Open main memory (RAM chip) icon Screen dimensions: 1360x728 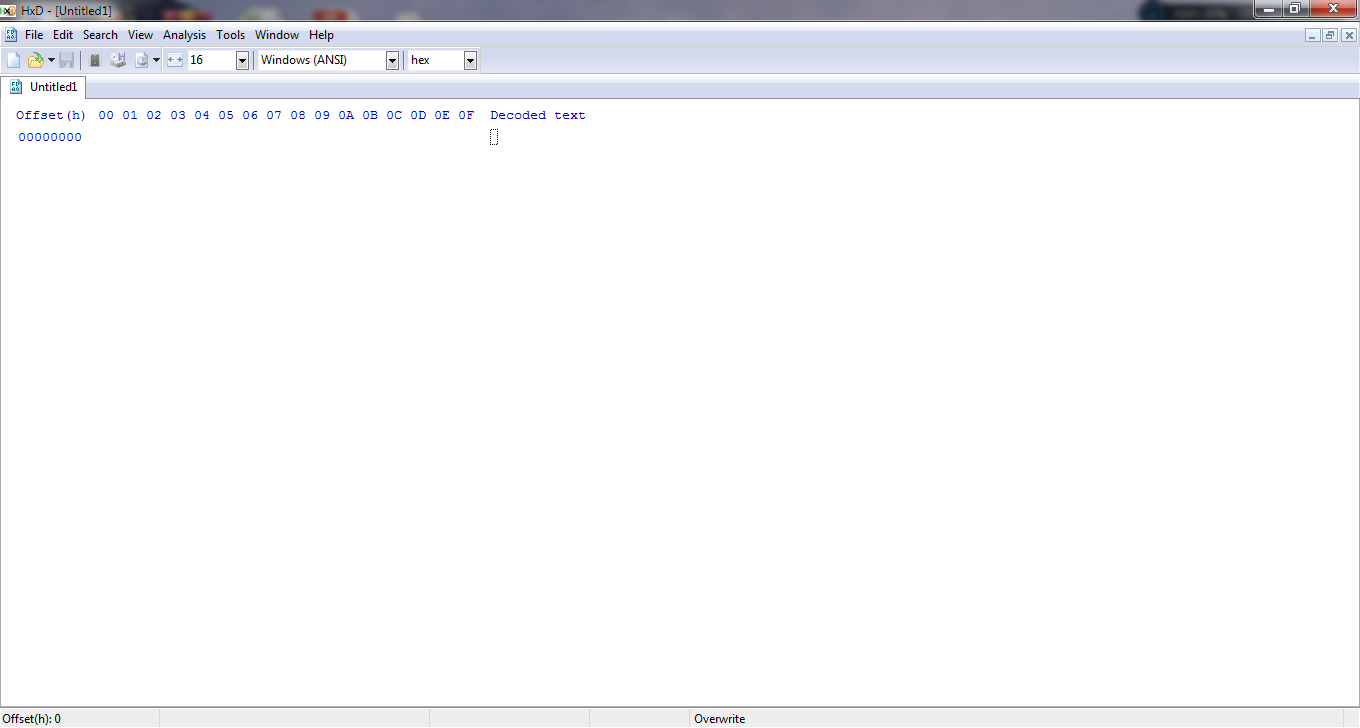(x=95, y=60)
